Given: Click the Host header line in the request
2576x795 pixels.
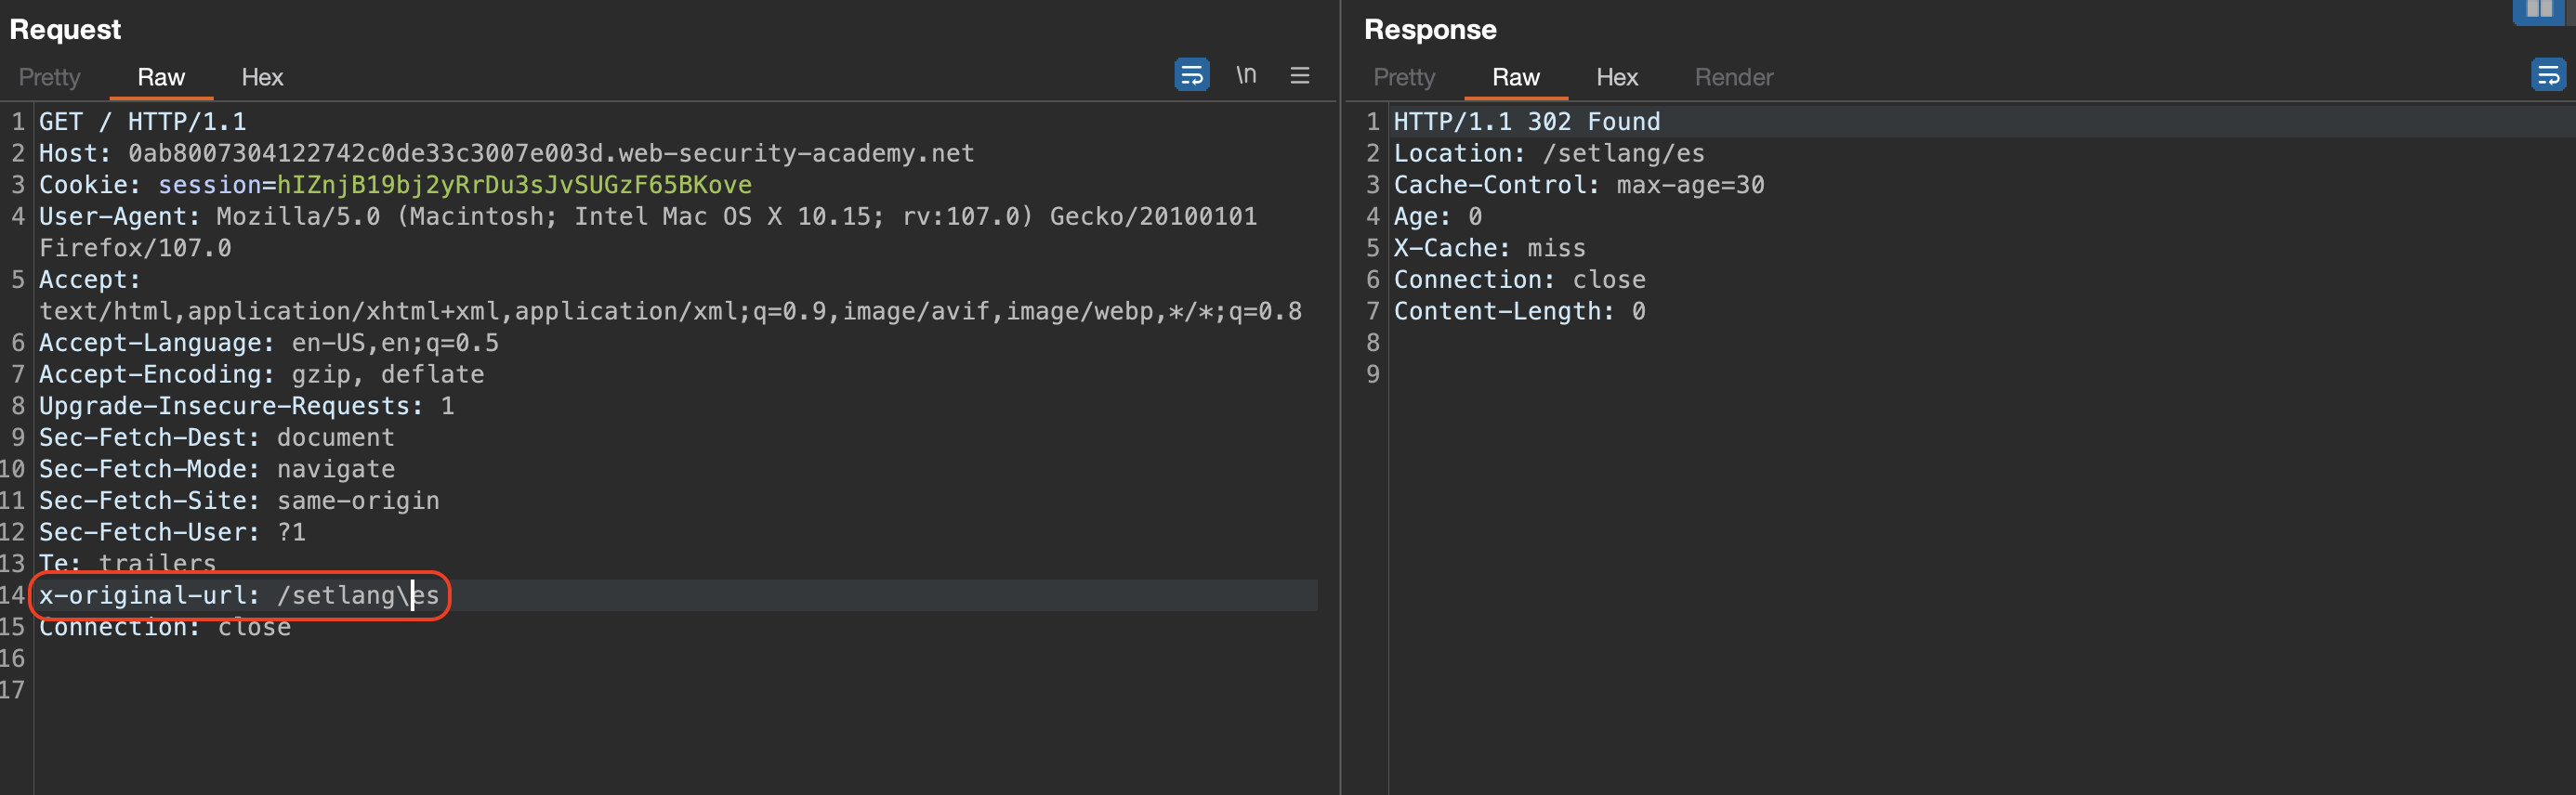Looking at the screenshot, I should pos(505,153).
